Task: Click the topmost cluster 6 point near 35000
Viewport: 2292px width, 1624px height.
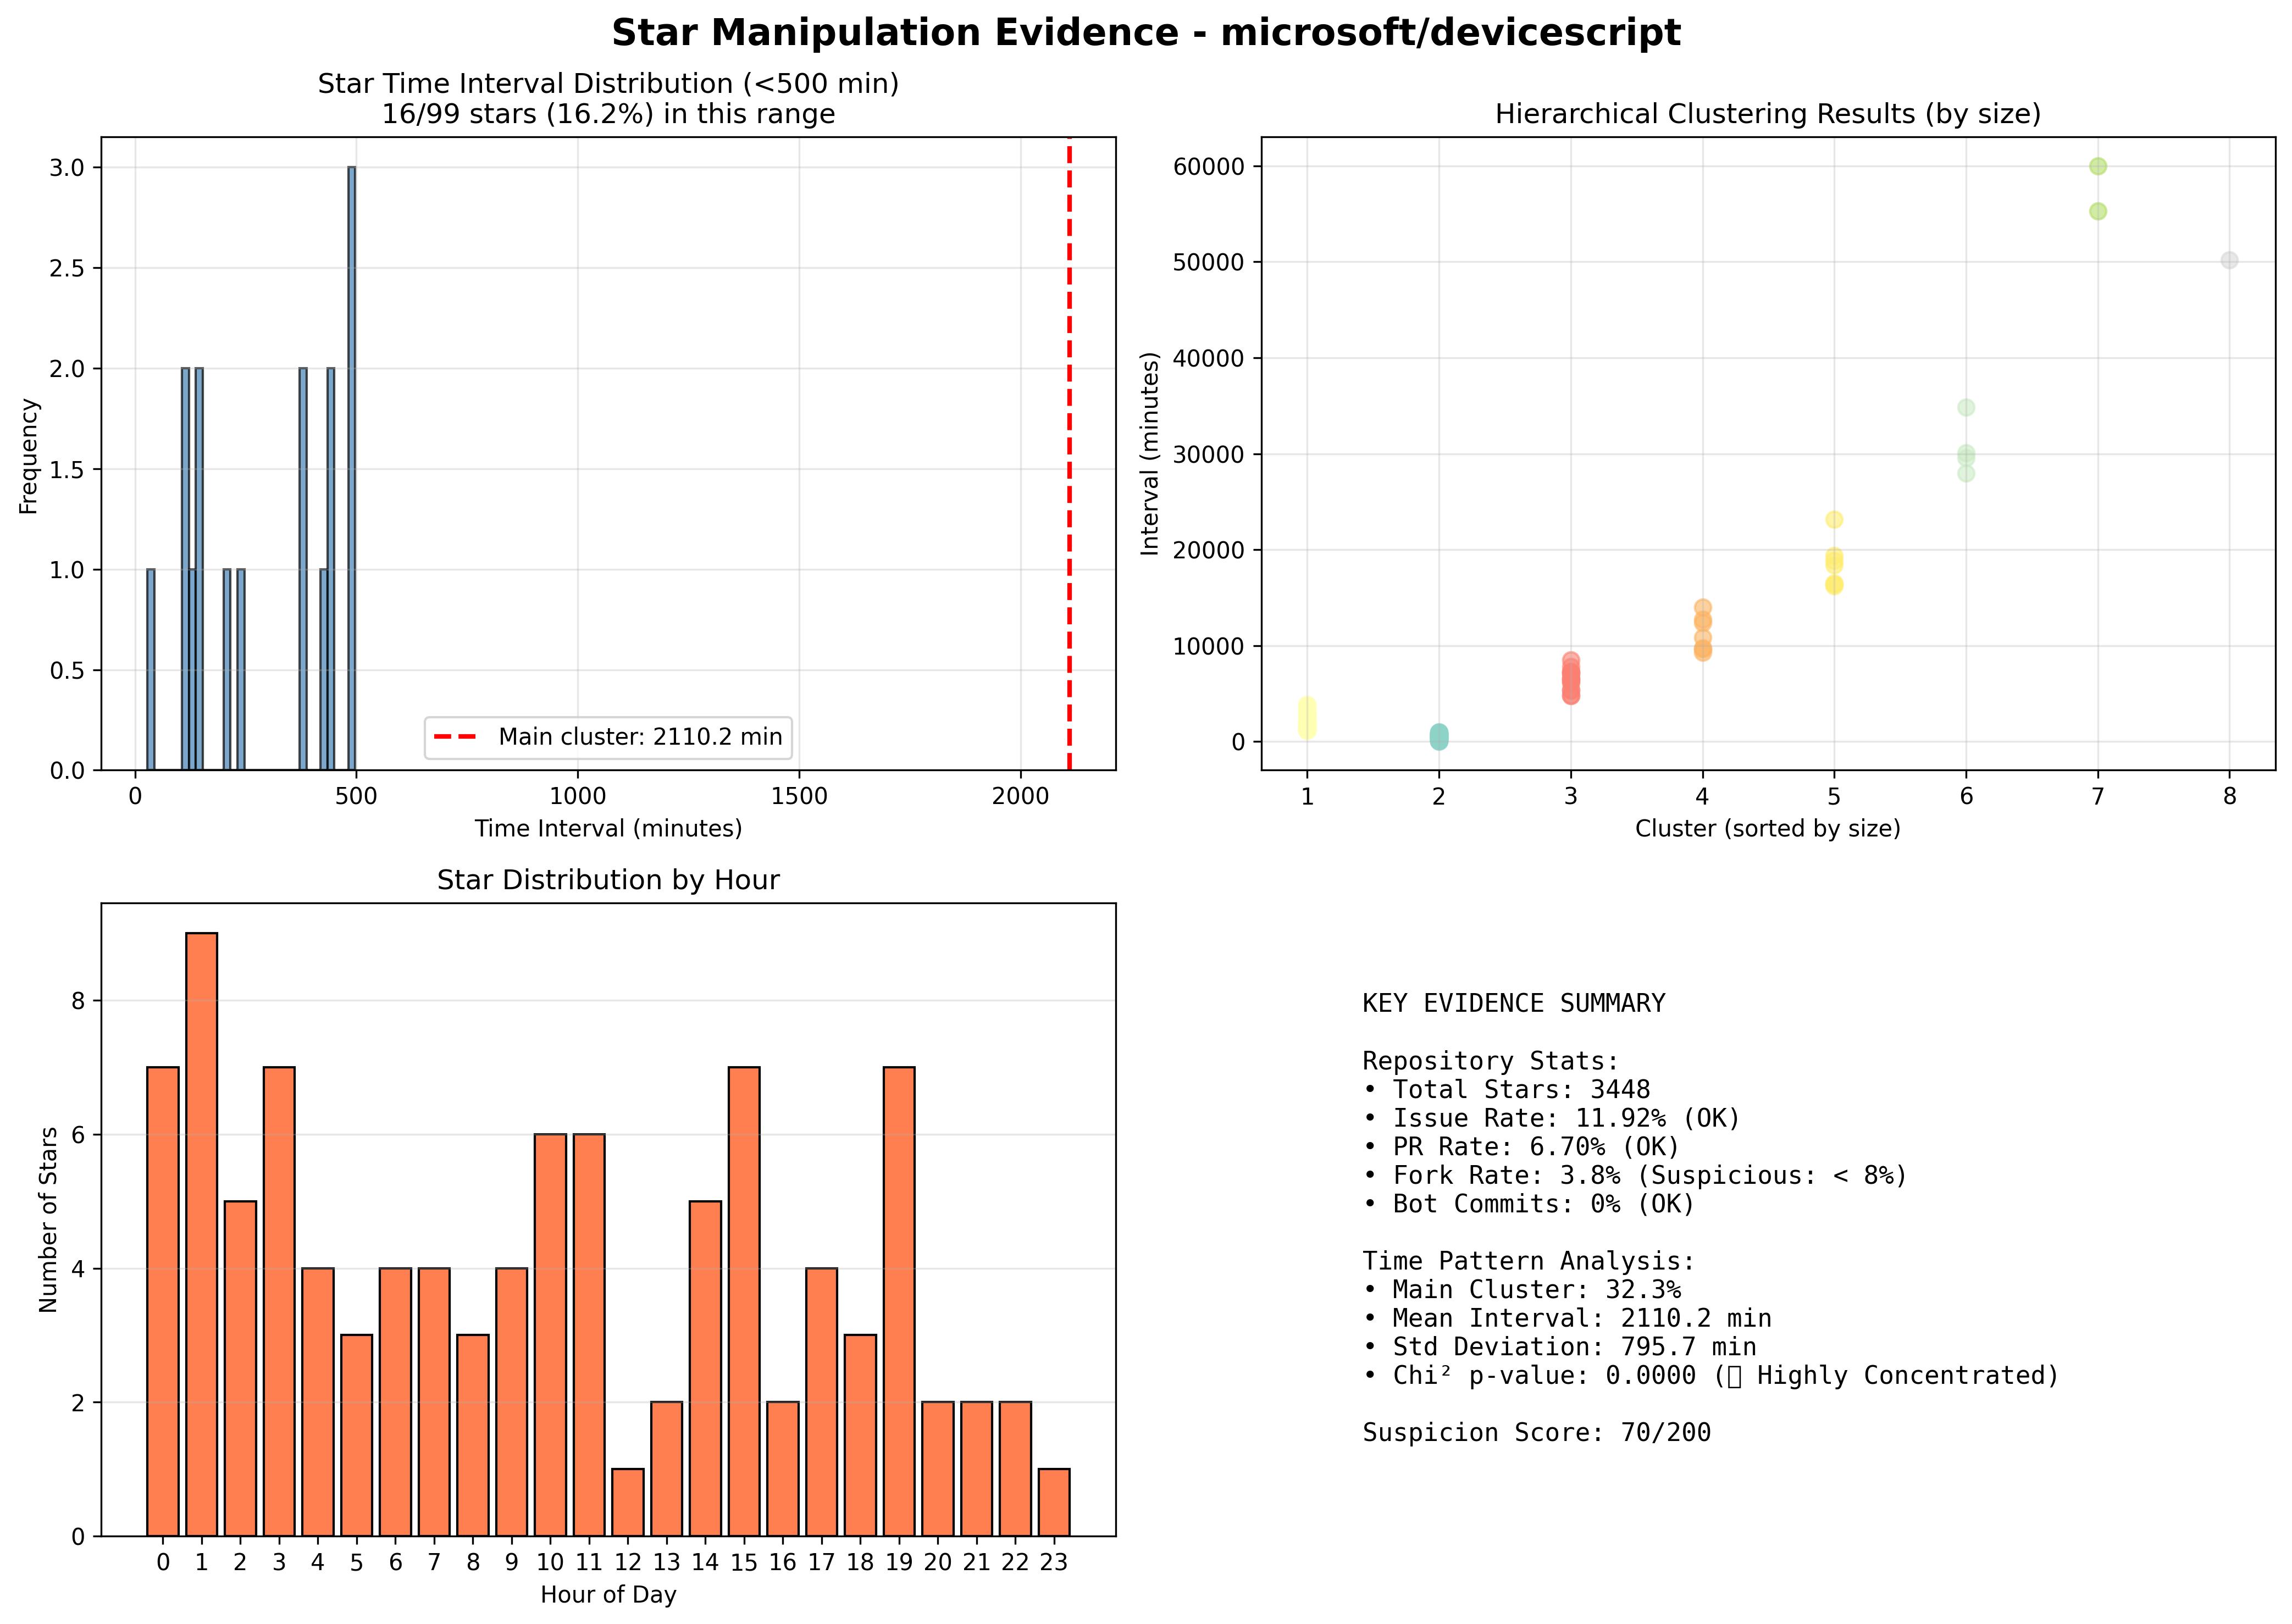Action: coord(1966,407)
